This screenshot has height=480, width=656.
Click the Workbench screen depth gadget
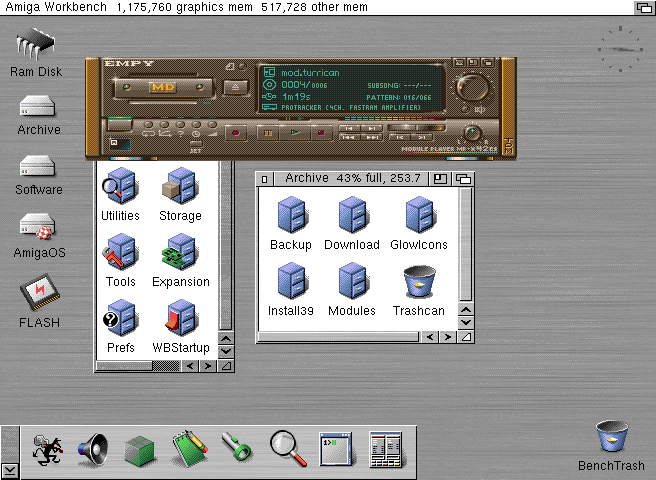coord(644,7)
